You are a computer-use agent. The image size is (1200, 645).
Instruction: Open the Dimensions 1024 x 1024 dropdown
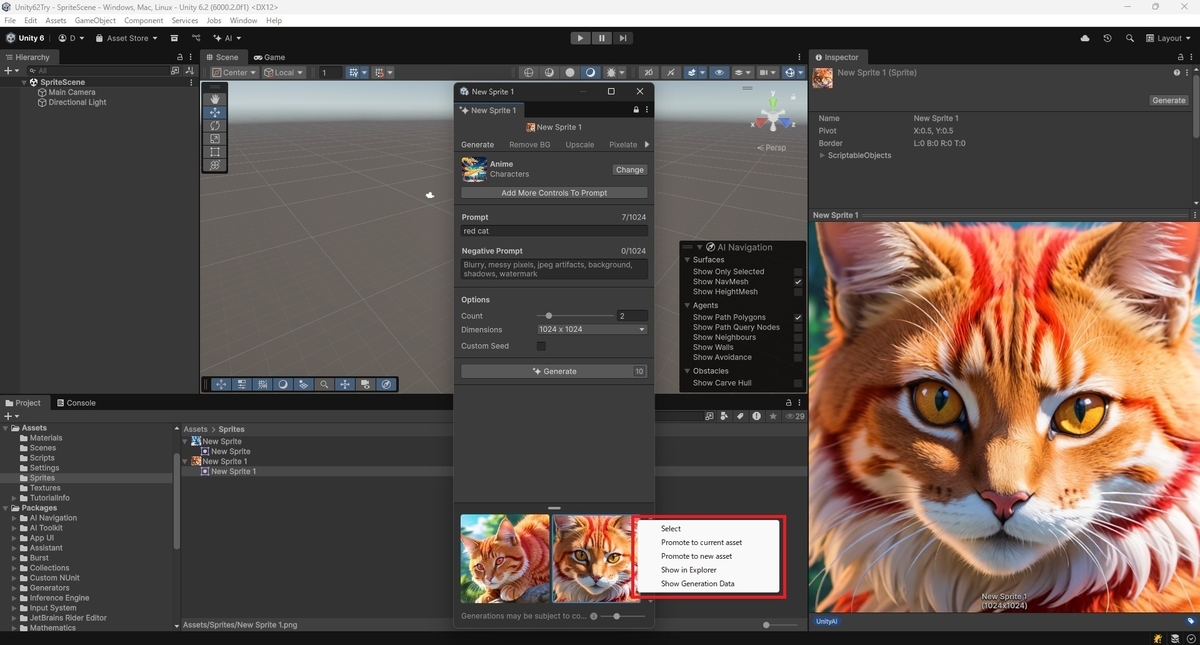(x=592, y=329)
